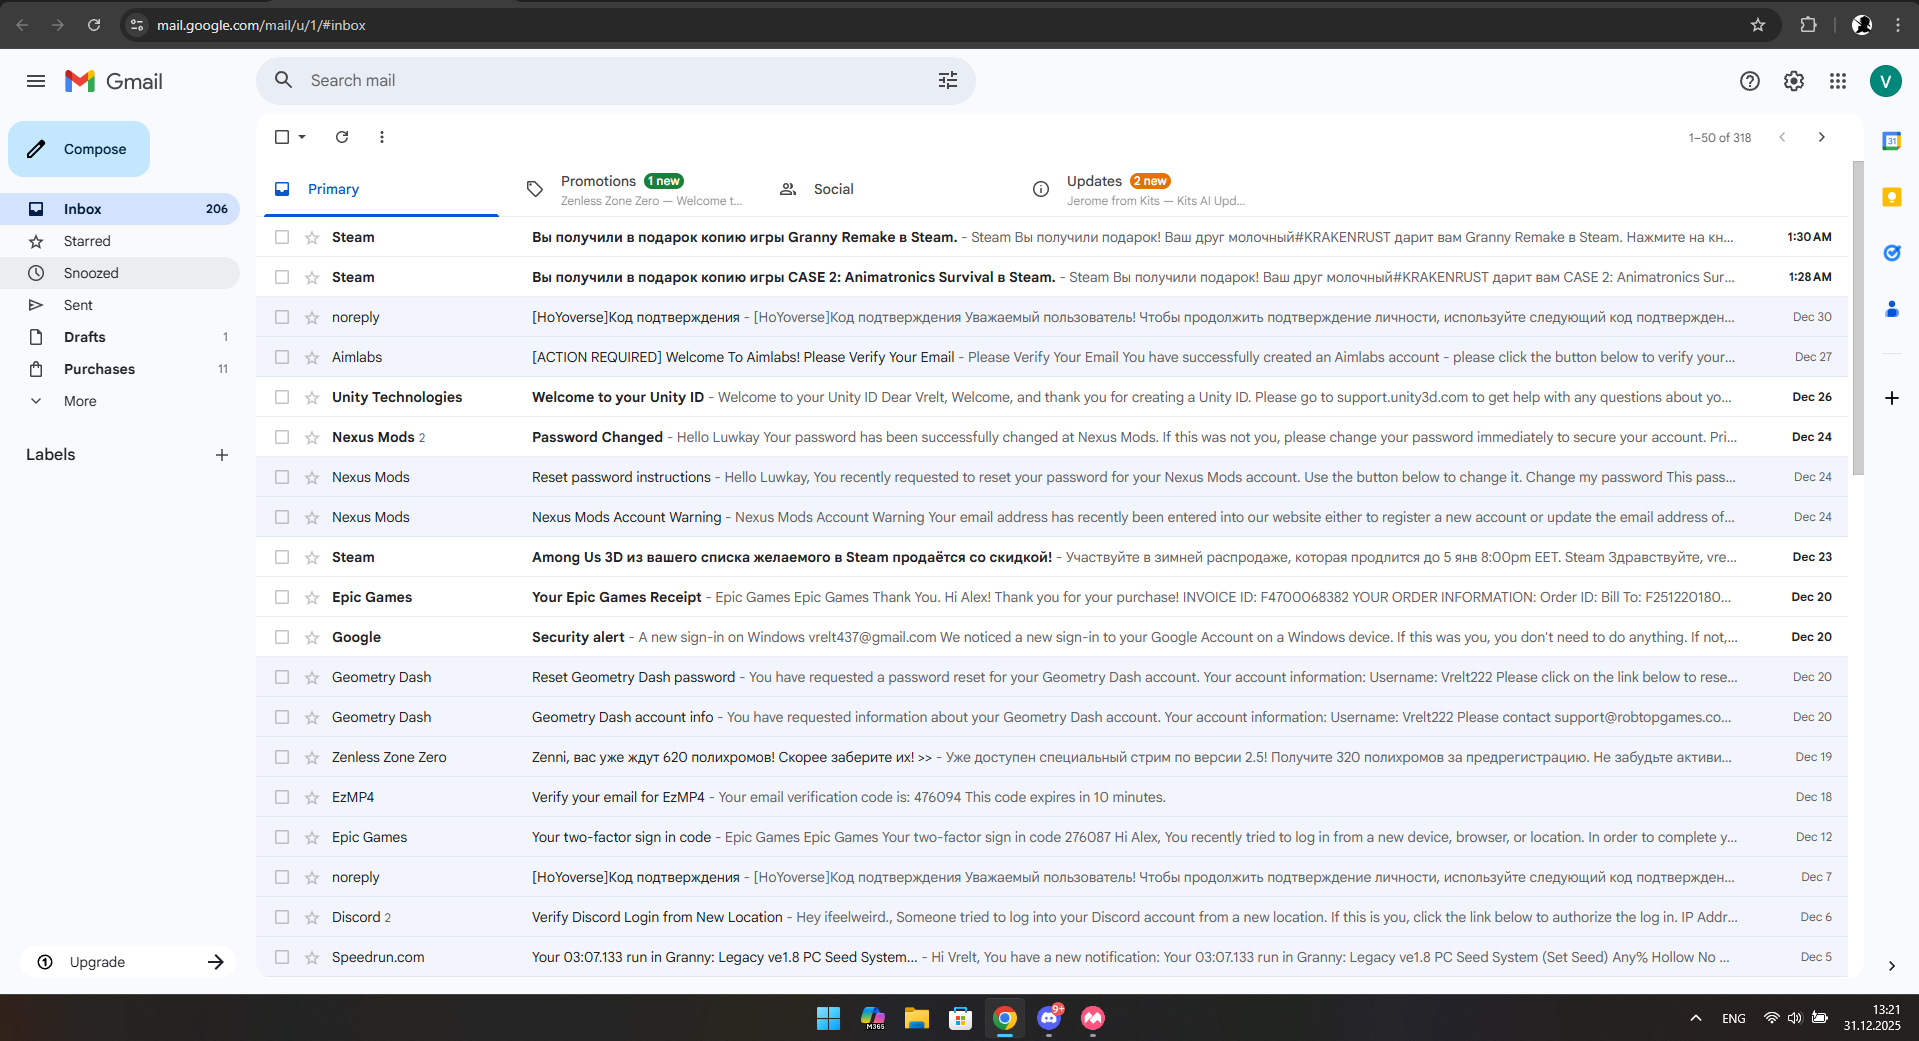Refresh the inbox
Screen dimensions: 1919x1041
tap(342, 137)
